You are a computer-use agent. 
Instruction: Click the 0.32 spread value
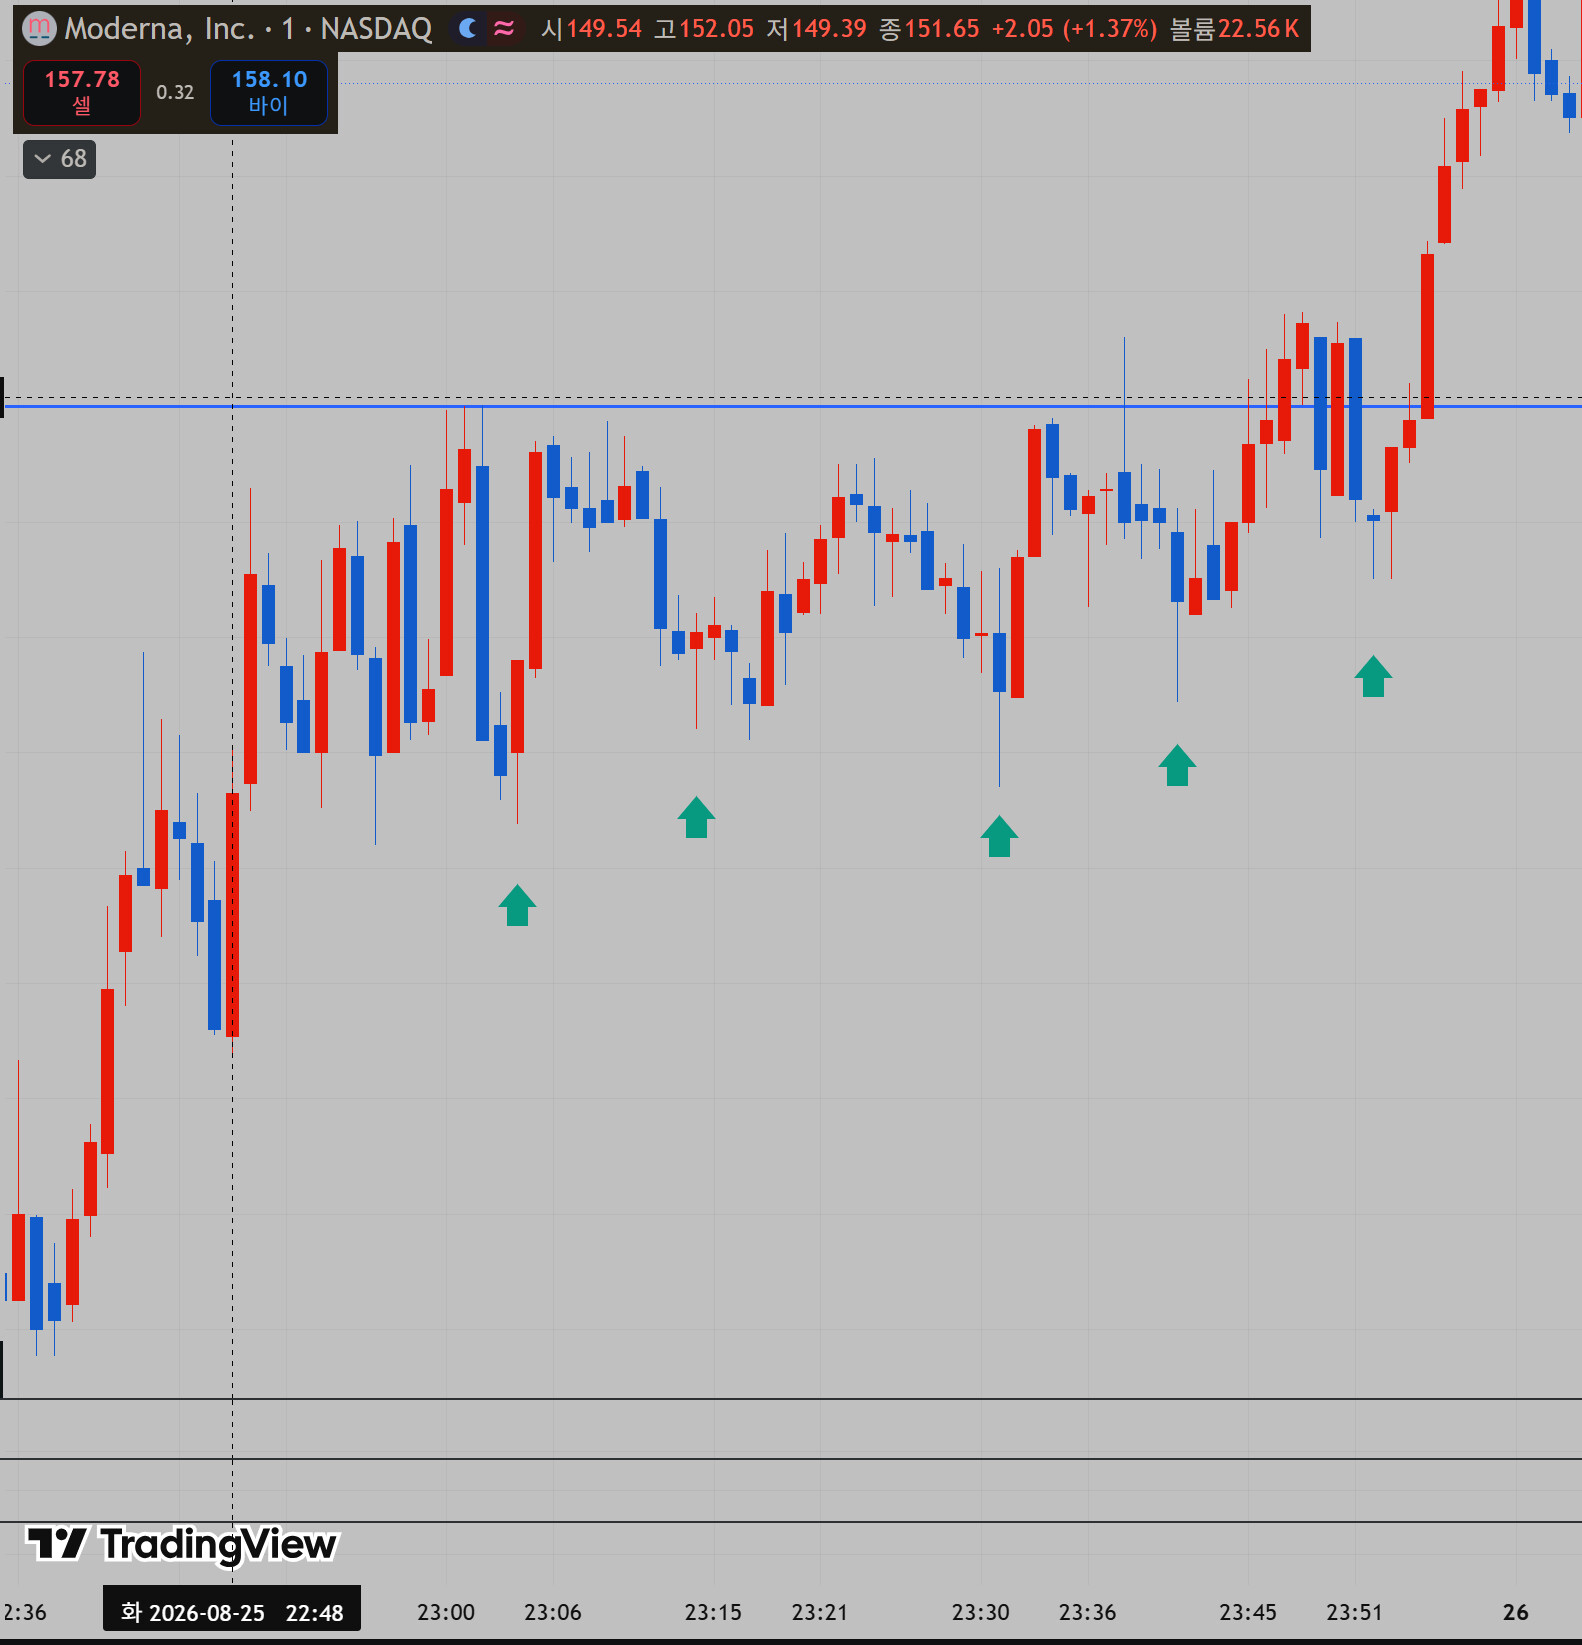[x=175, y=92]
